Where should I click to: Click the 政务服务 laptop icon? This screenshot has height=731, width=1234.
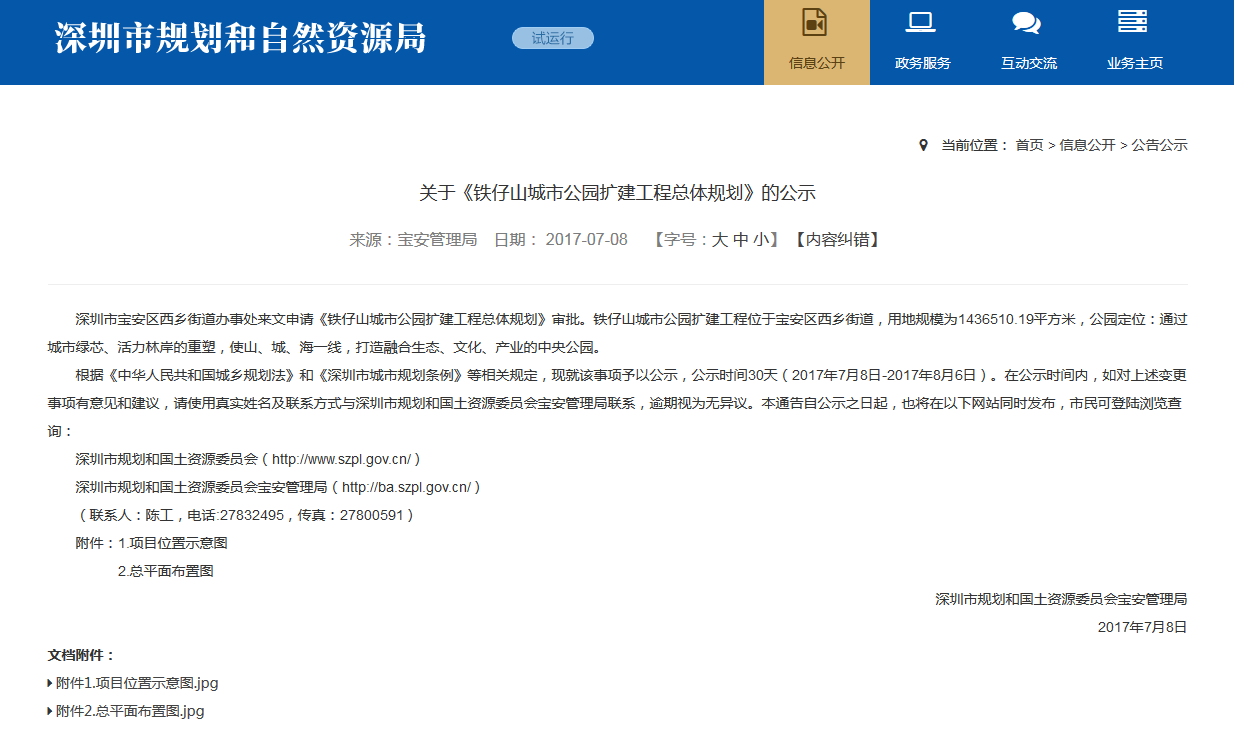tap(921, 22)
